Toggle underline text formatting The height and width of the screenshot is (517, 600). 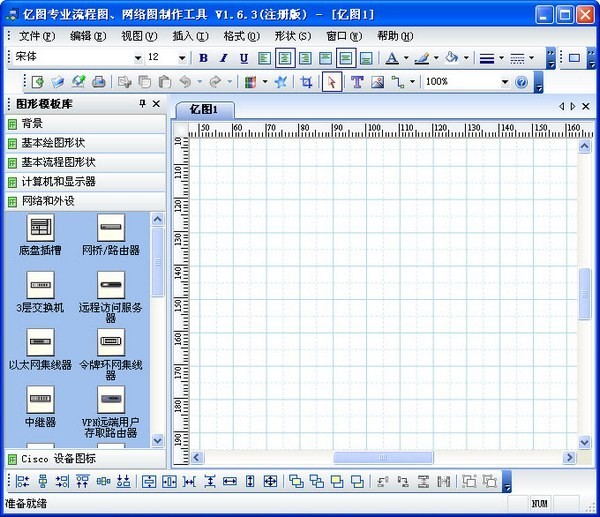click(244, 58)
